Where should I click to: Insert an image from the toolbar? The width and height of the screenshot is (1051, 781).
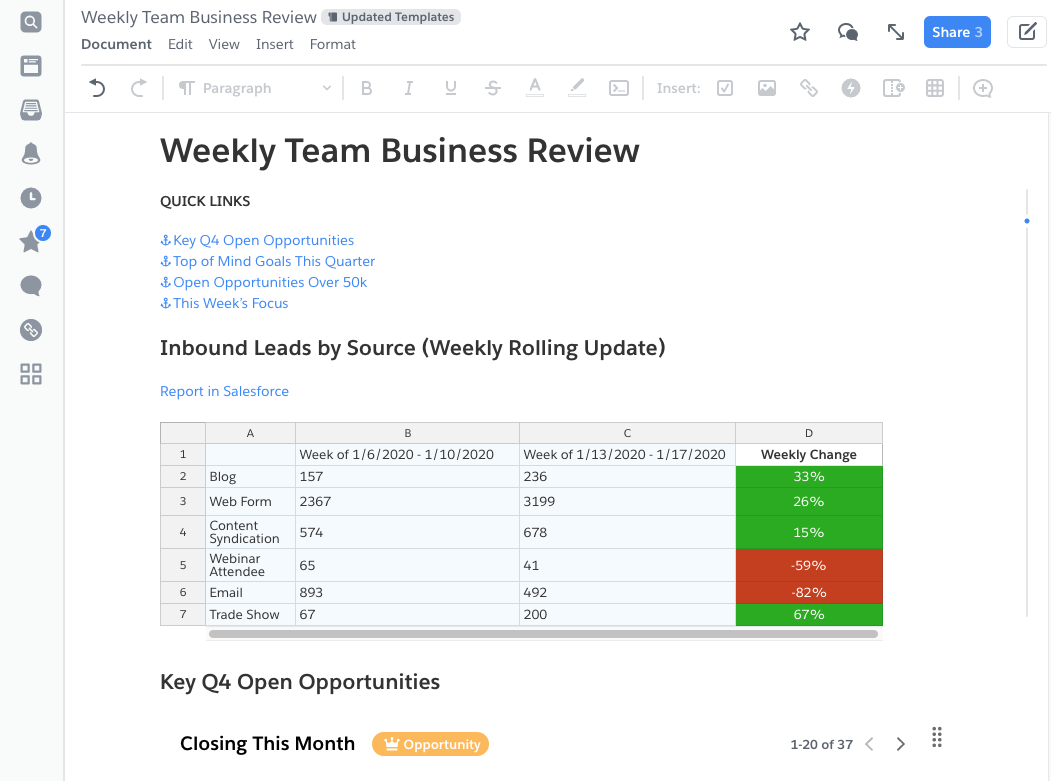click(x=766, y=88)
